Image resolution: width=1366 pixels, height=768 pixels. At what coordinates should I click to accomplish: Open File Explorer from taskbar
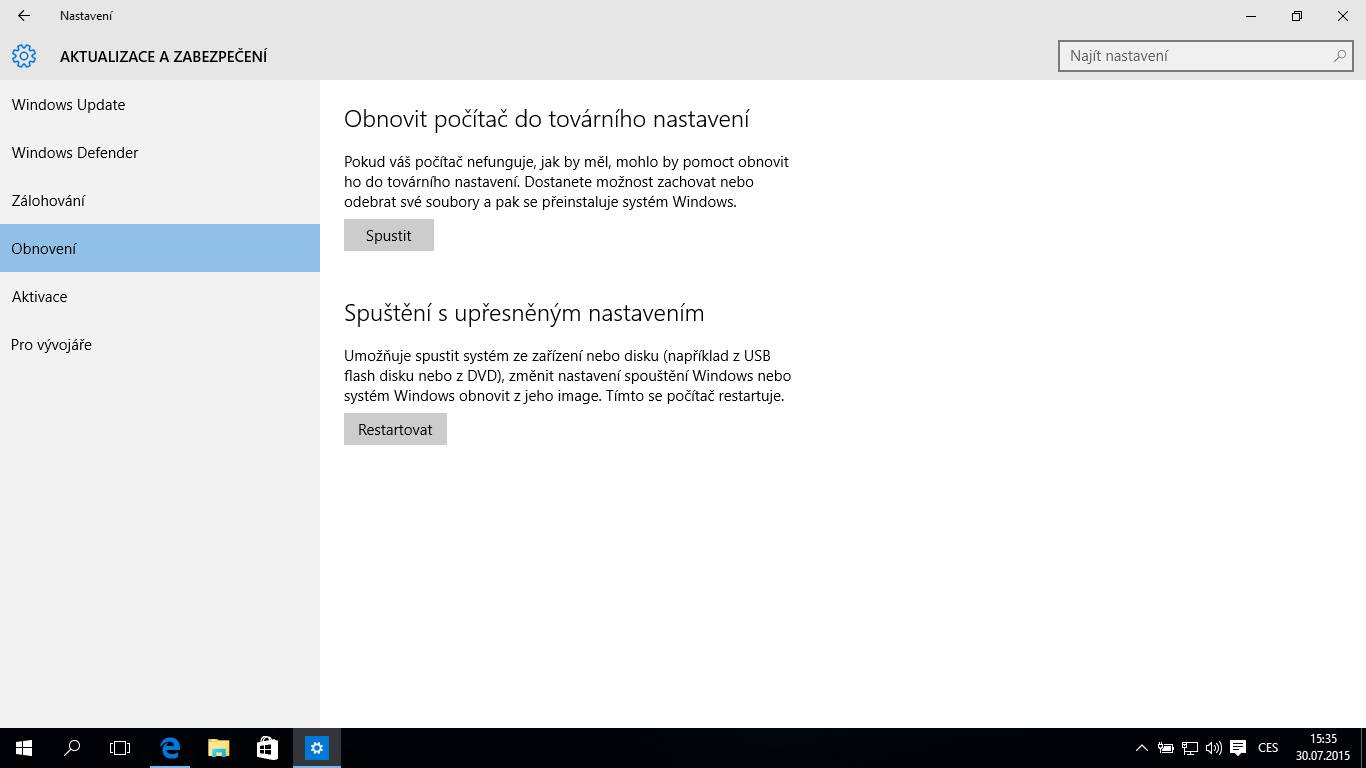click(218, 748)
